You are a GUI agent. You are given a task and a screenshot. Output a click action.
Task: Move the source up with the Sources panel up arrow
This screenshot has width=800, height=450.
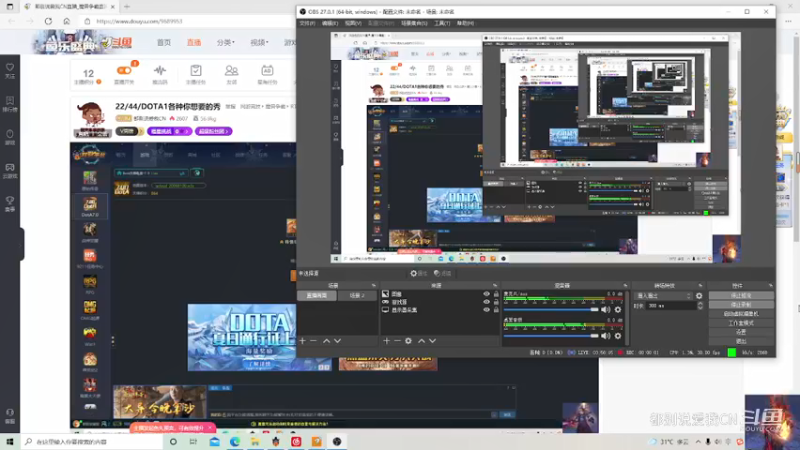click(x=421, y=341)
